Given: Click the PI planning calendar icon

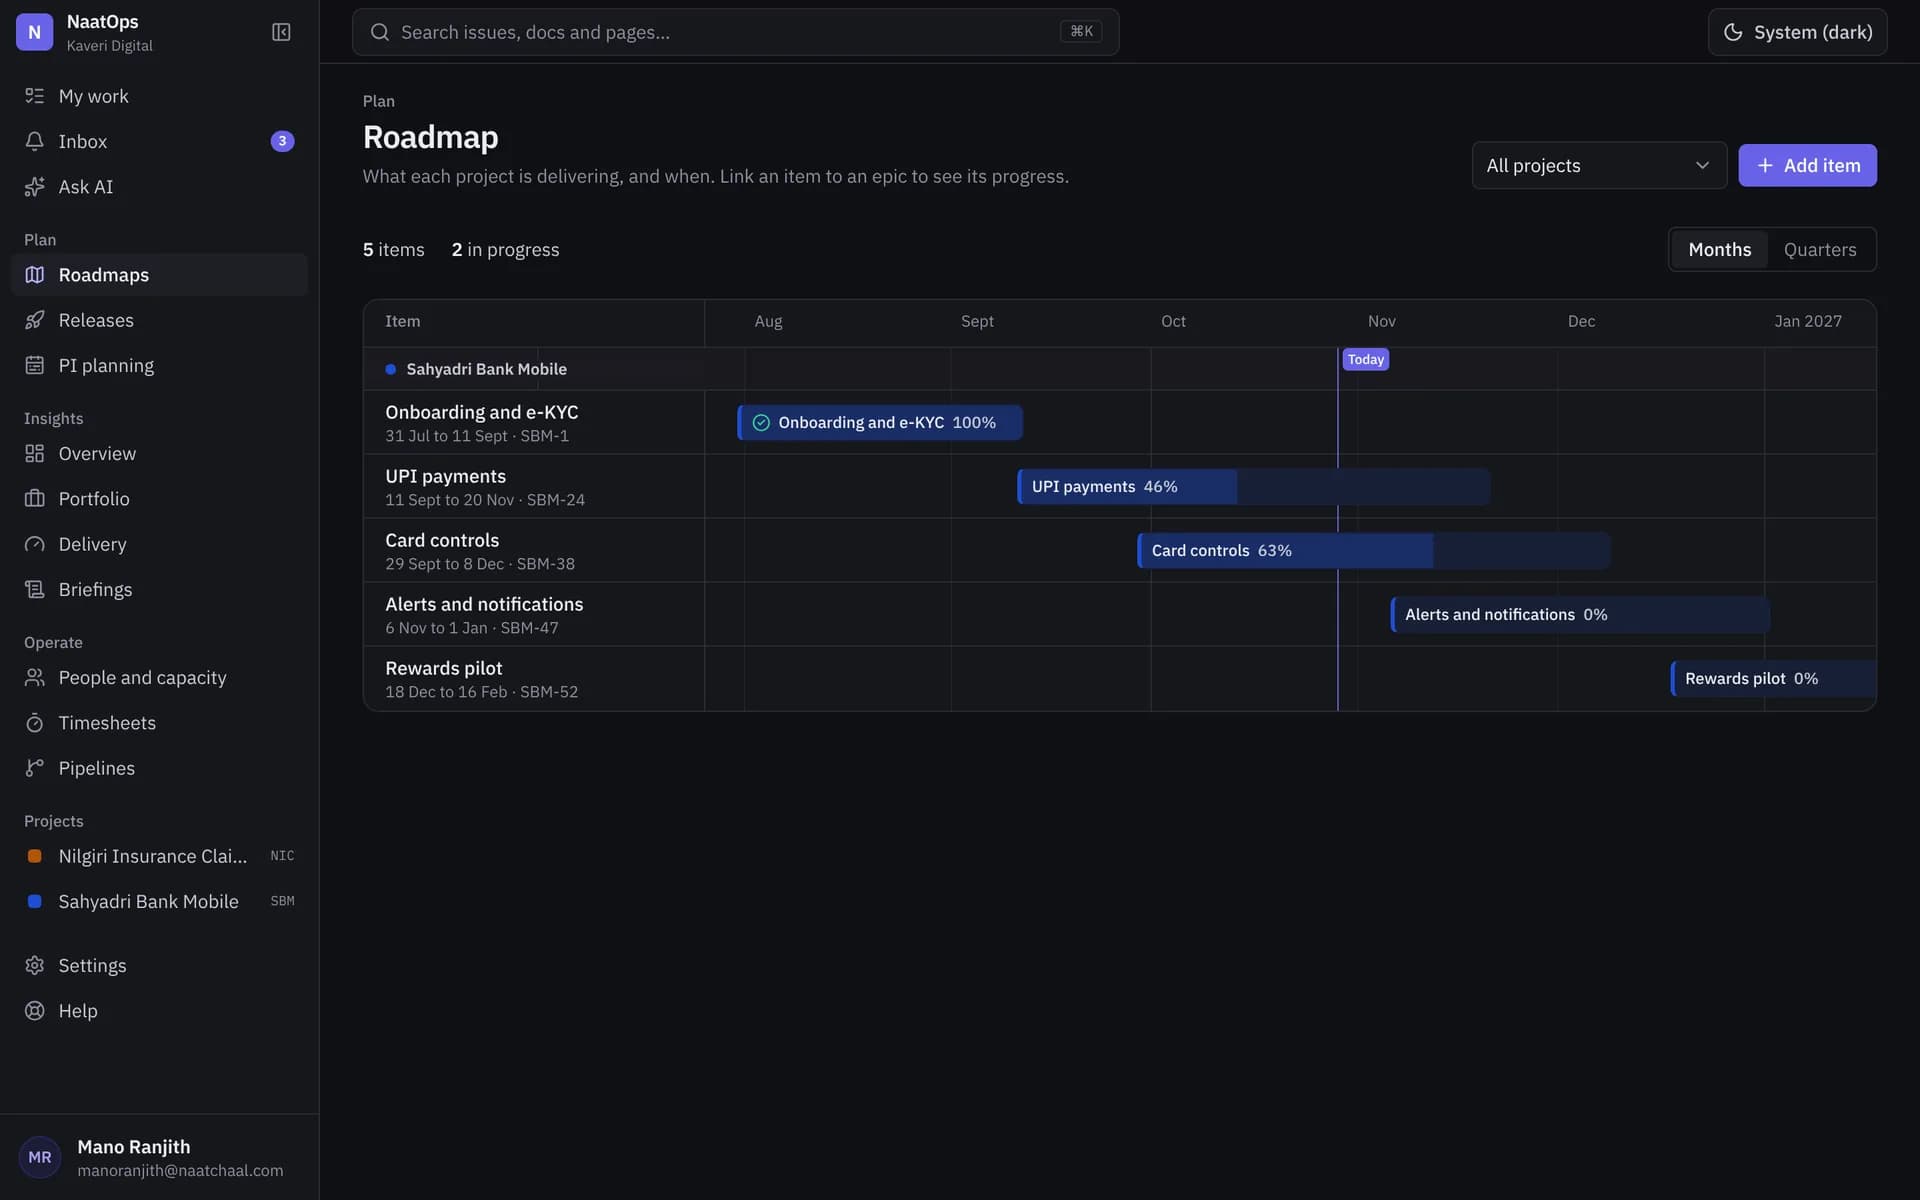Looking at the screenshot, I should click(x=35, y=365).
